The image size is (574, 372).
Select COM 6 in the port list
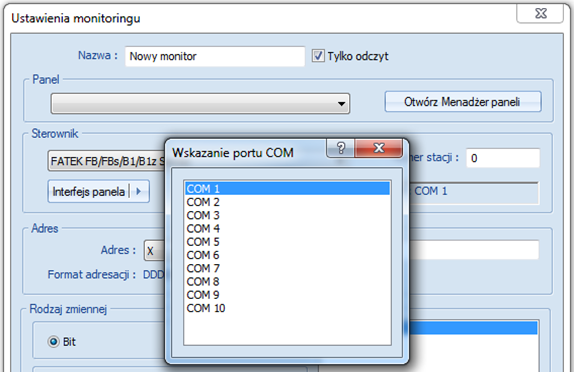point(287,255)
